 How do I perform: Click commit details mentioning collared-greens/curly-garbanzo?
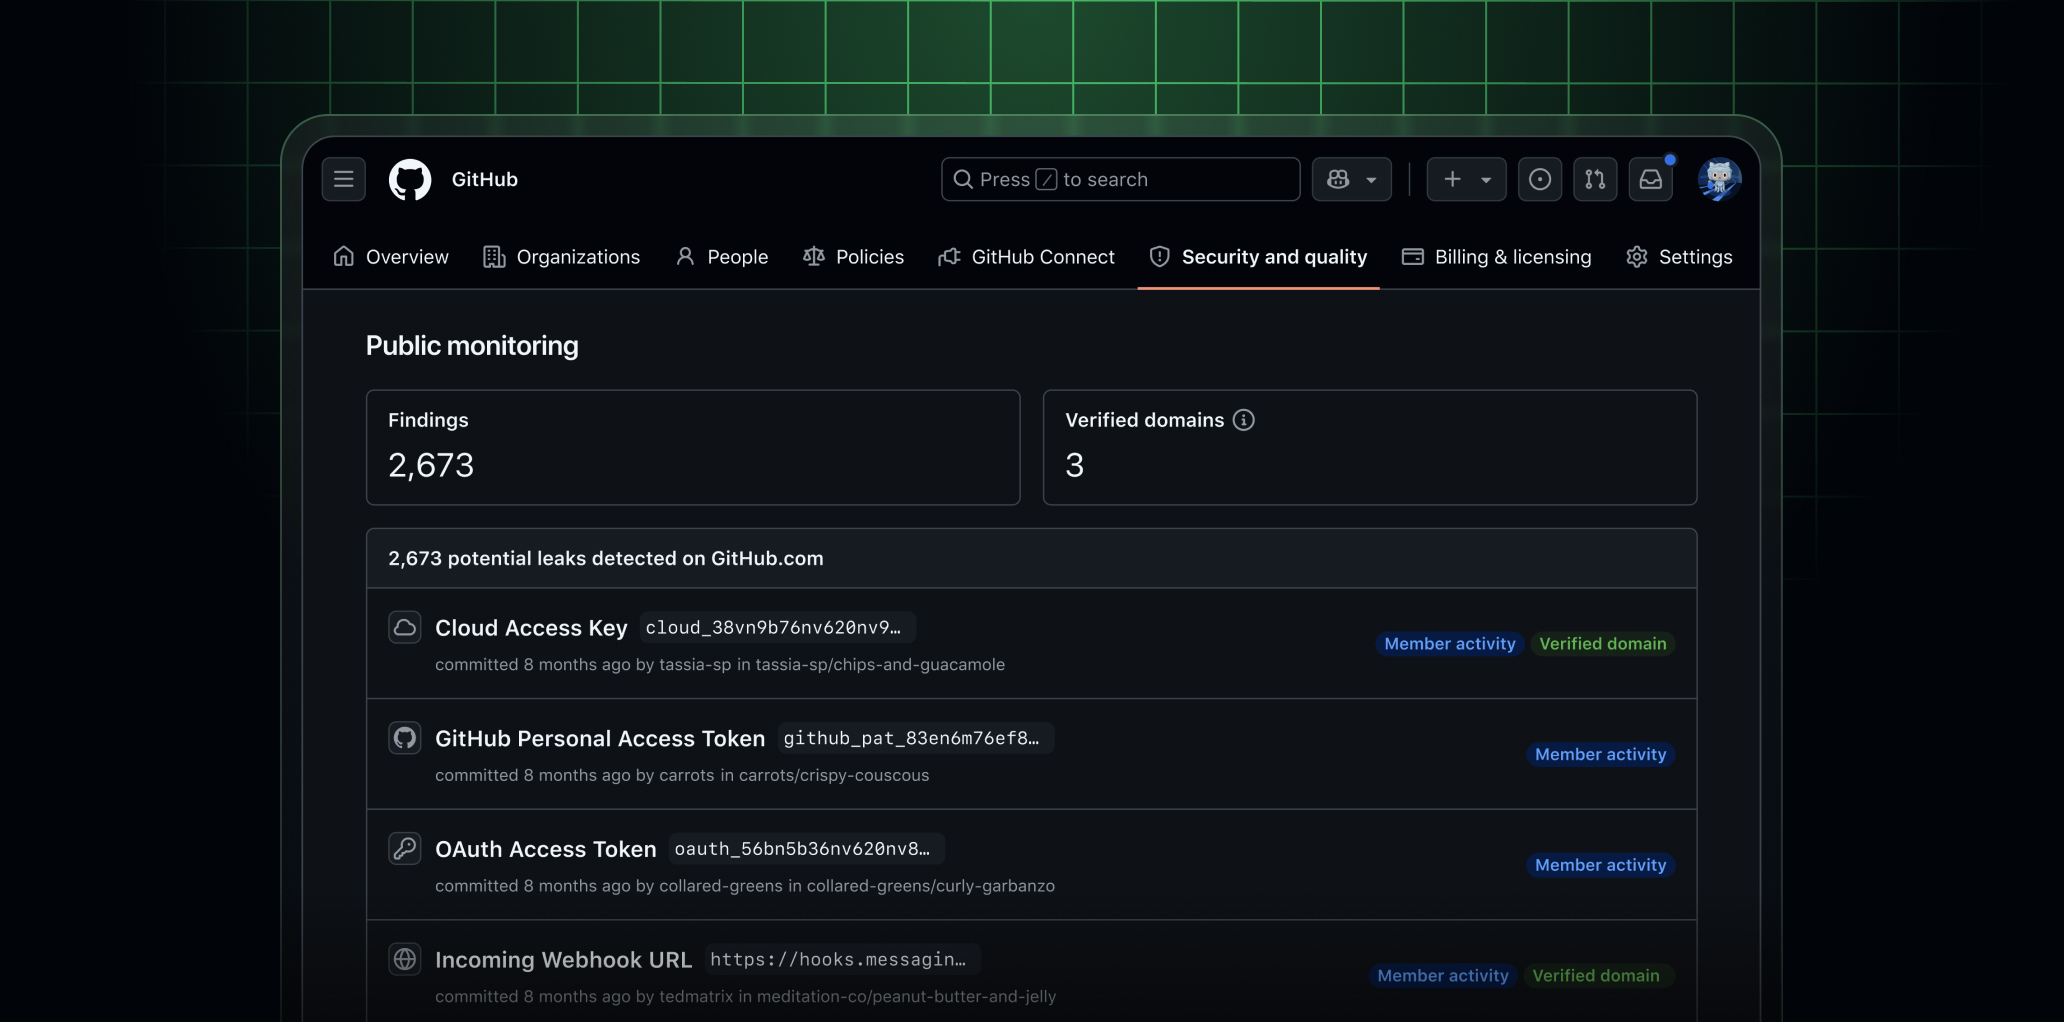pyautogui.click(x=745, y=887)
